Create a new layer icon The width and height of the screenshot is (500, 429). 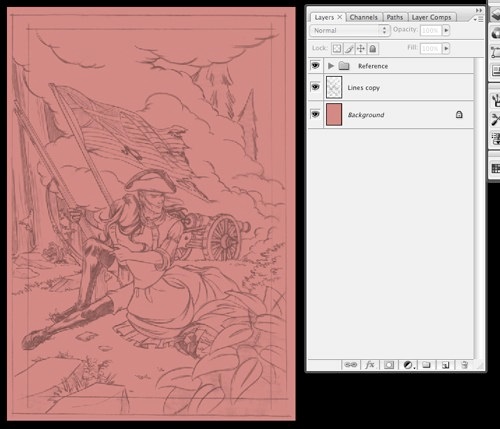click(x=445, y=365)
